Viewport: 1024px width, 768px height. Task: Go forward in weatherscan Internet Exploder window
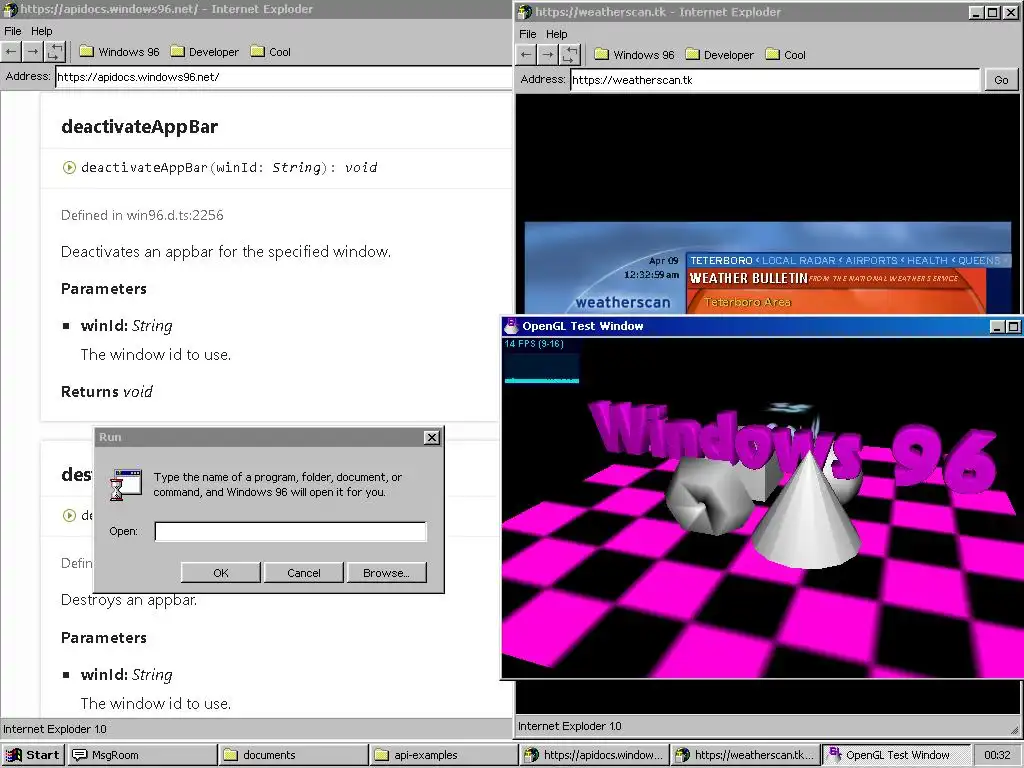point(548,55)
